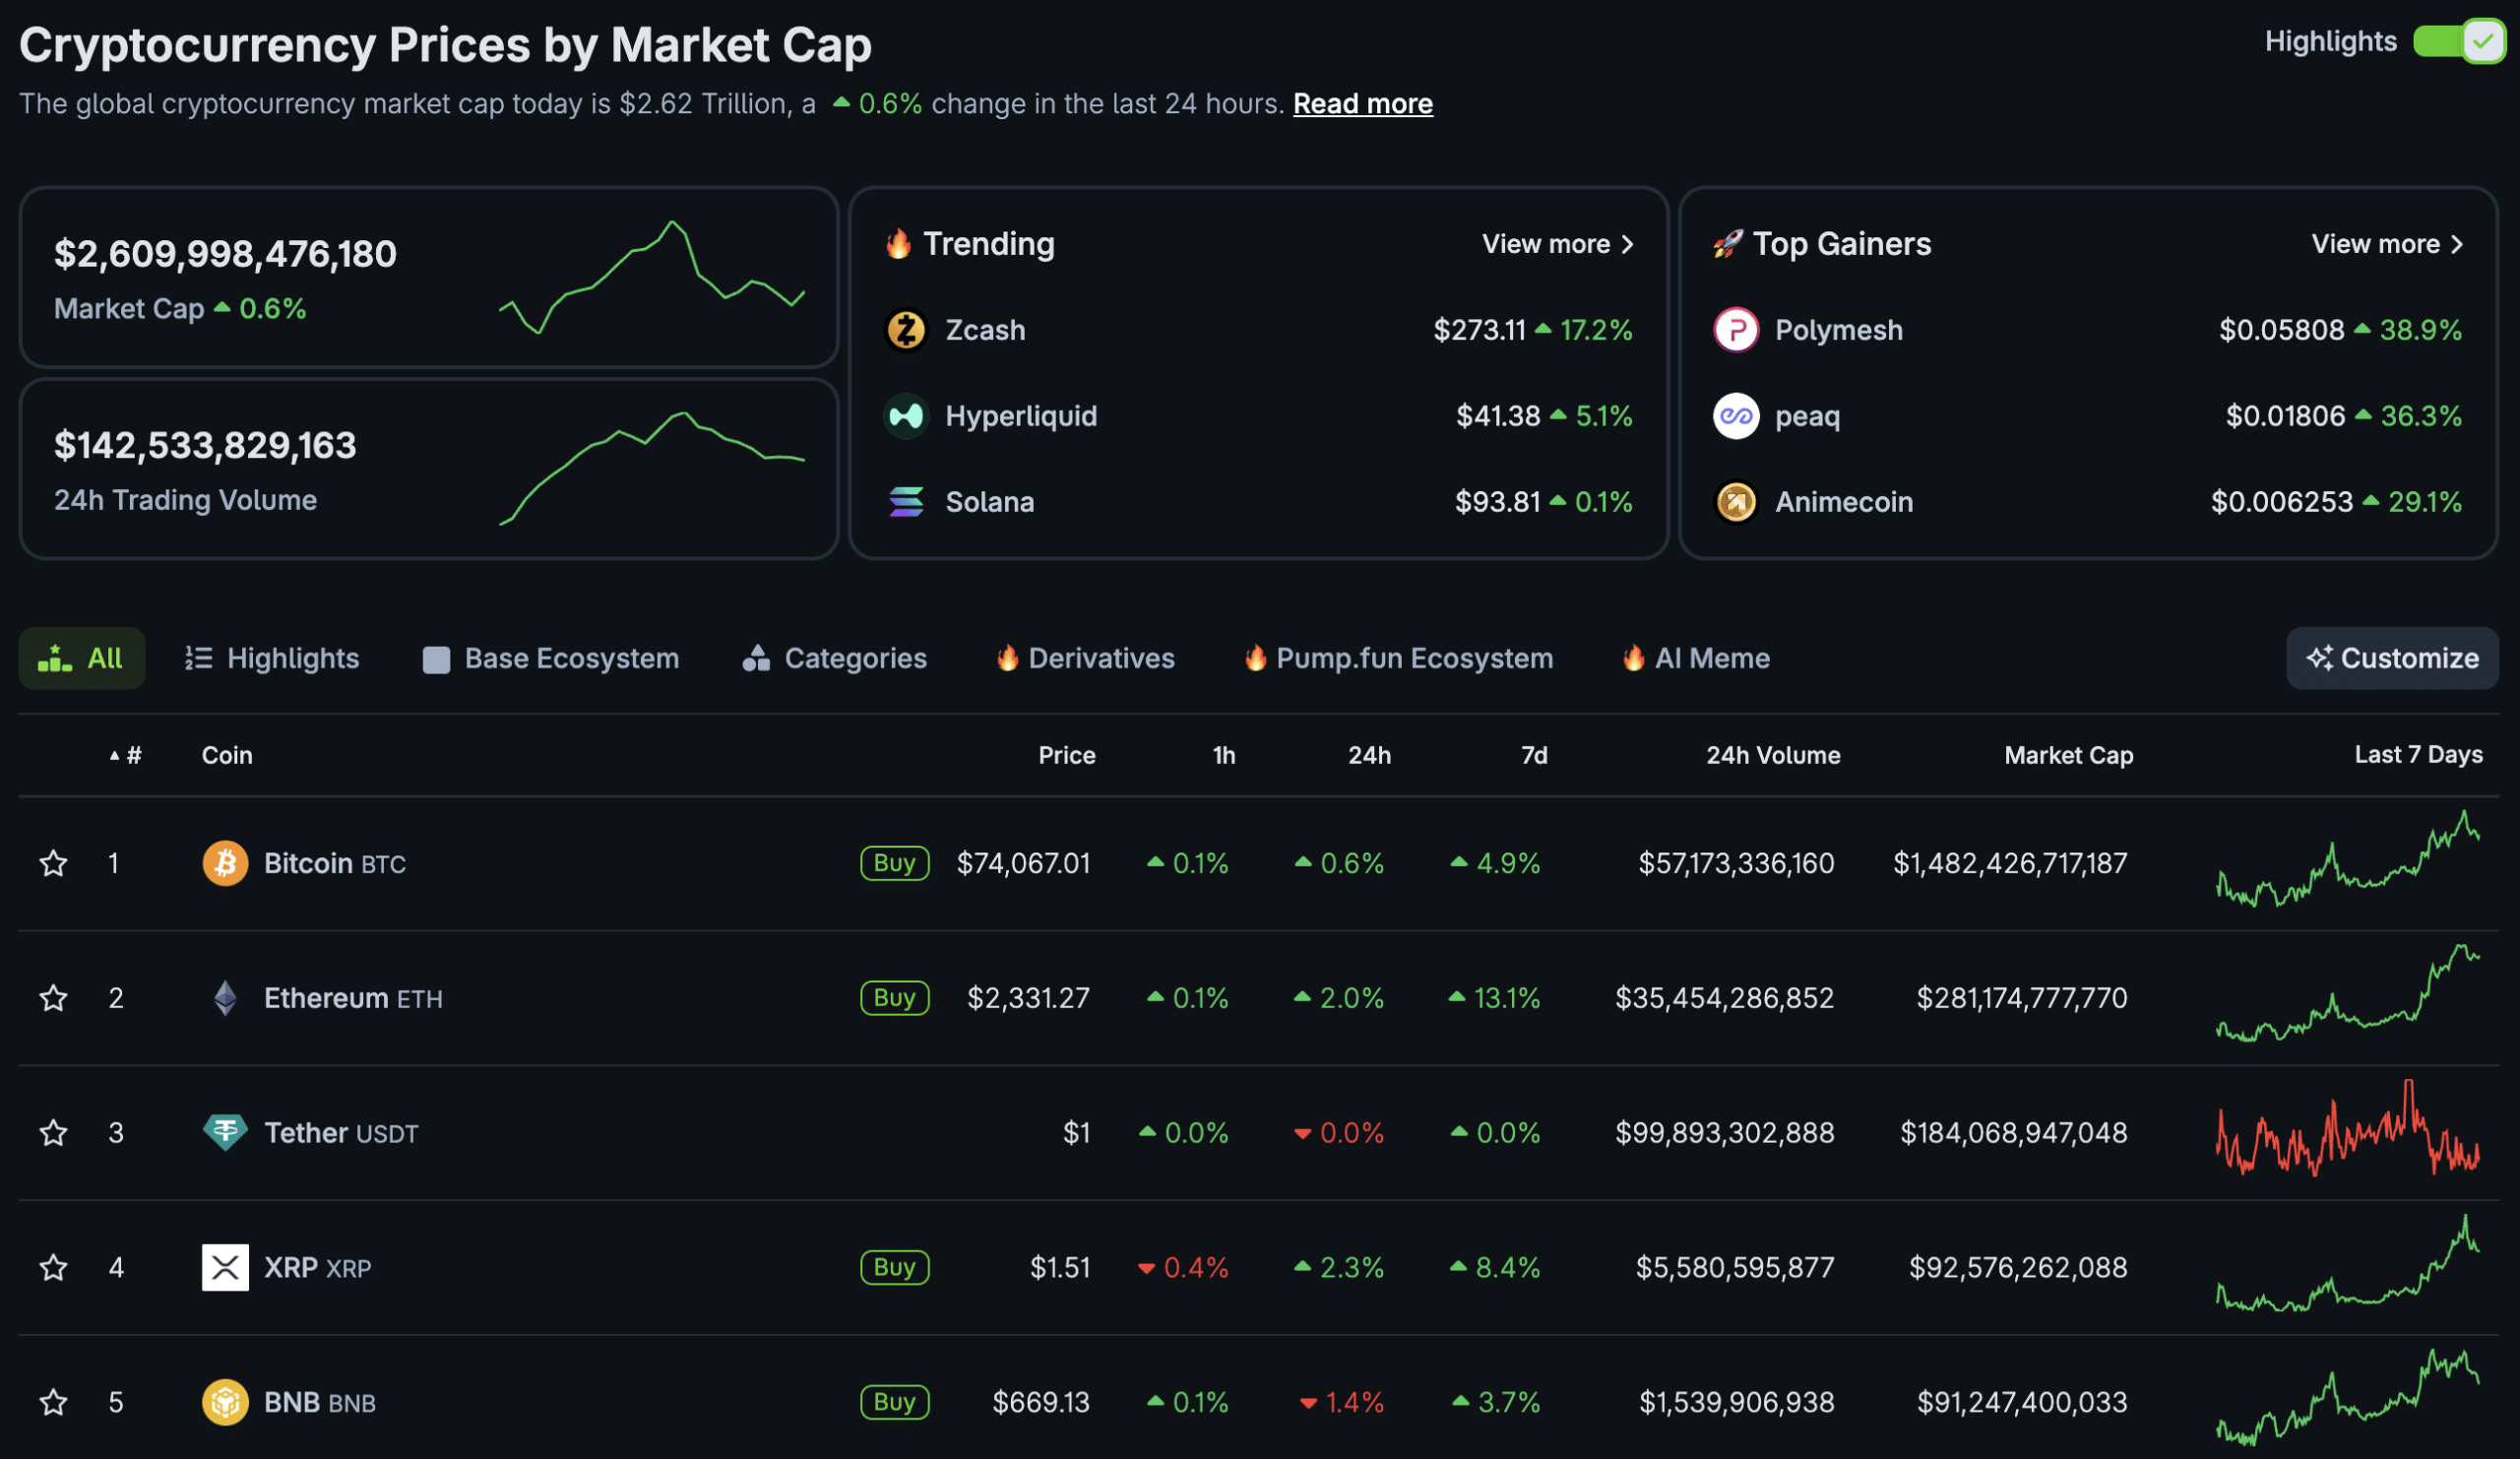Click the XRP logo icon
The width and height of the screenshot is (2520, 1459).
tap(225, 1267)
